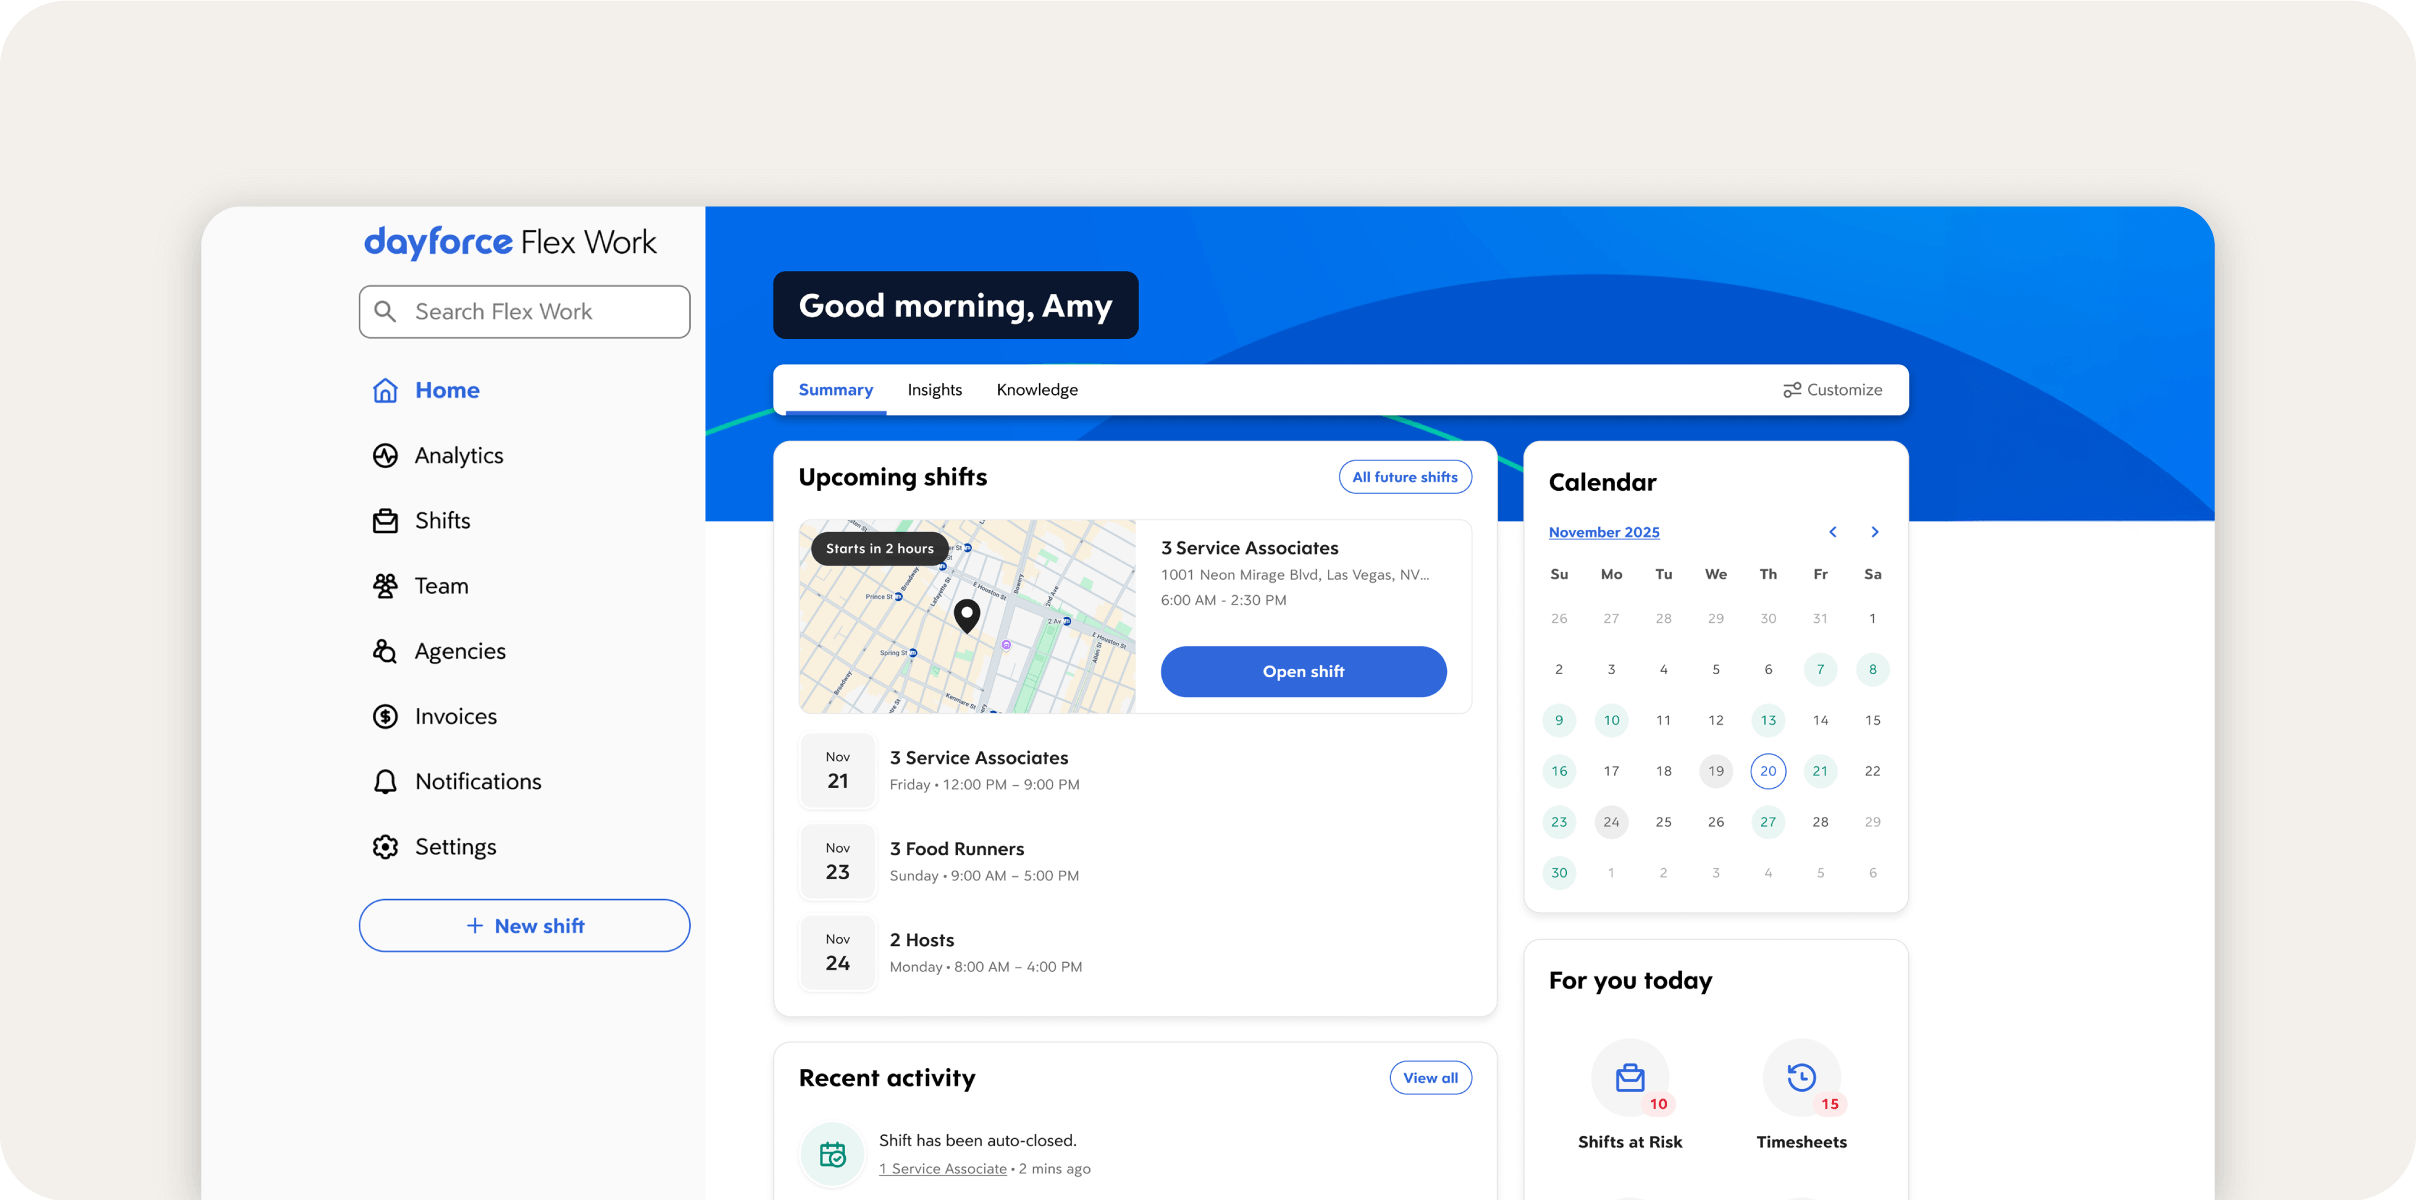Switch to the Insights tab
2416x1200 pixels.
pos(934,389)
